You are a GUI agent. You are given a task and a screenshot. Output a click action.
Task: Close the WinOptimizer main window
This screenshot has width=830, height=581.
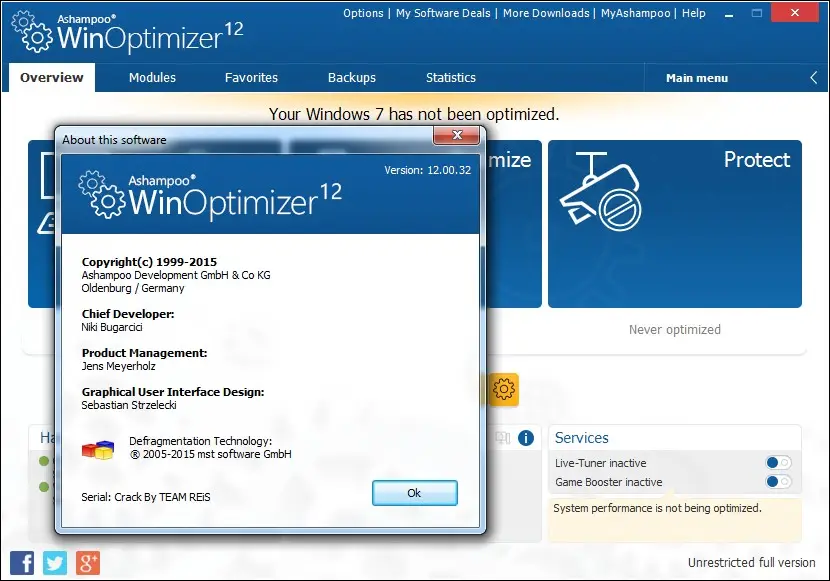pos(795,13)
